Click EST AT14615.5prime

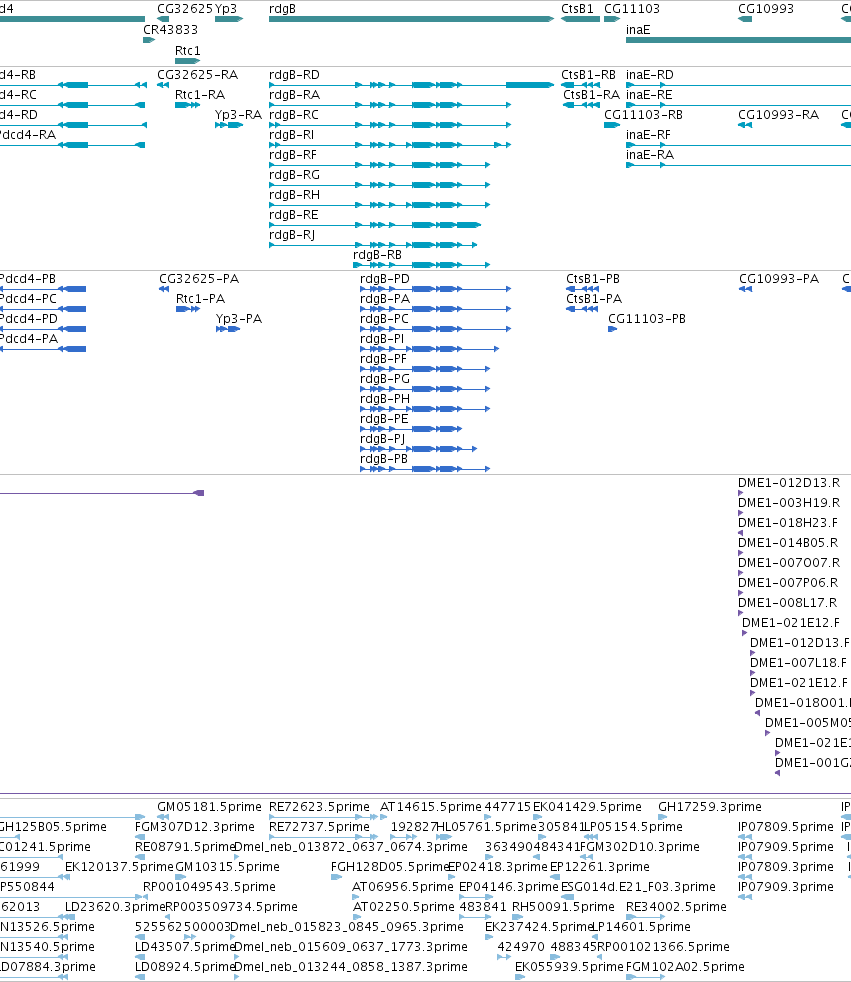coord(431,807)
